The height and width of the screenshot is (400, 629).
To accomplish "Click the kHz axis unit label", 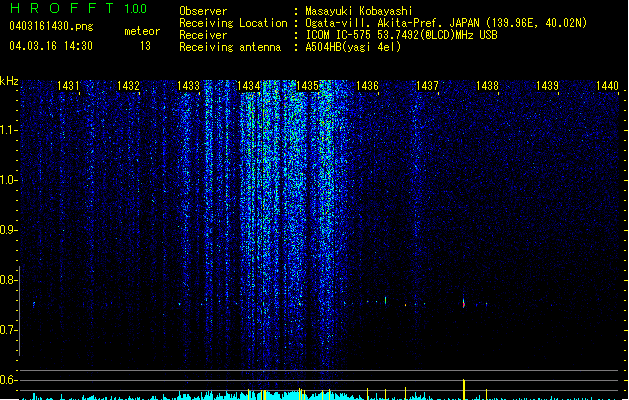I will click(x=9, y=81).
